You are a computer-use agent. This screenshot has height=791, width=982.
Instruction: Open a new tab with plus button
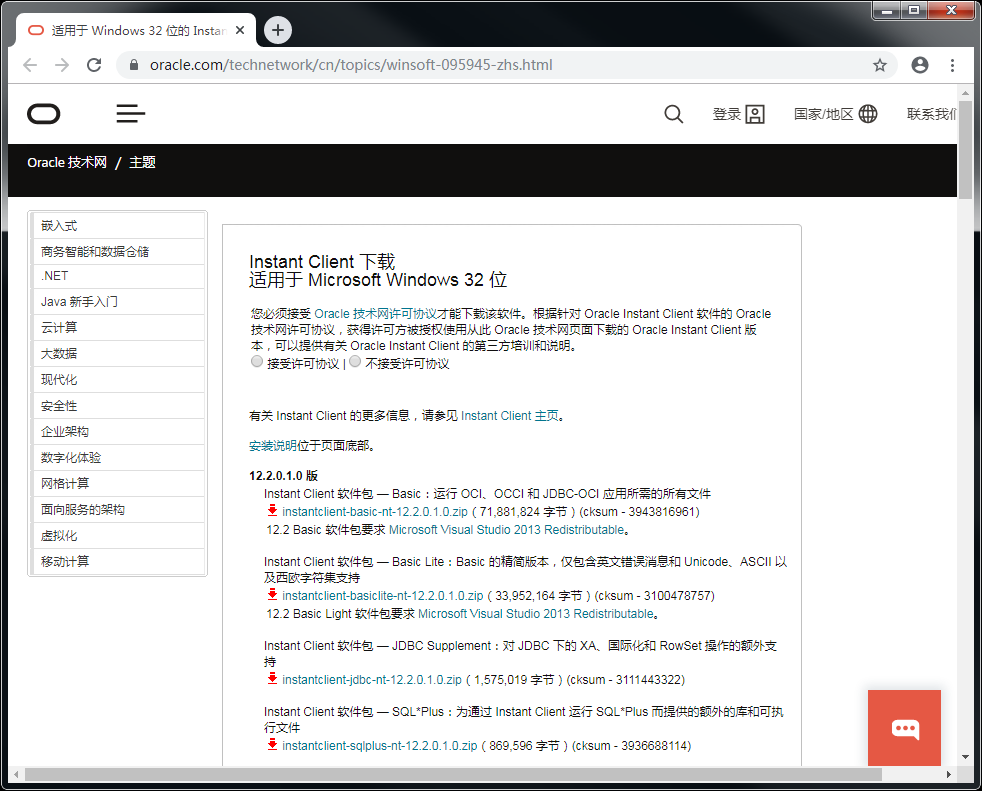277,30
